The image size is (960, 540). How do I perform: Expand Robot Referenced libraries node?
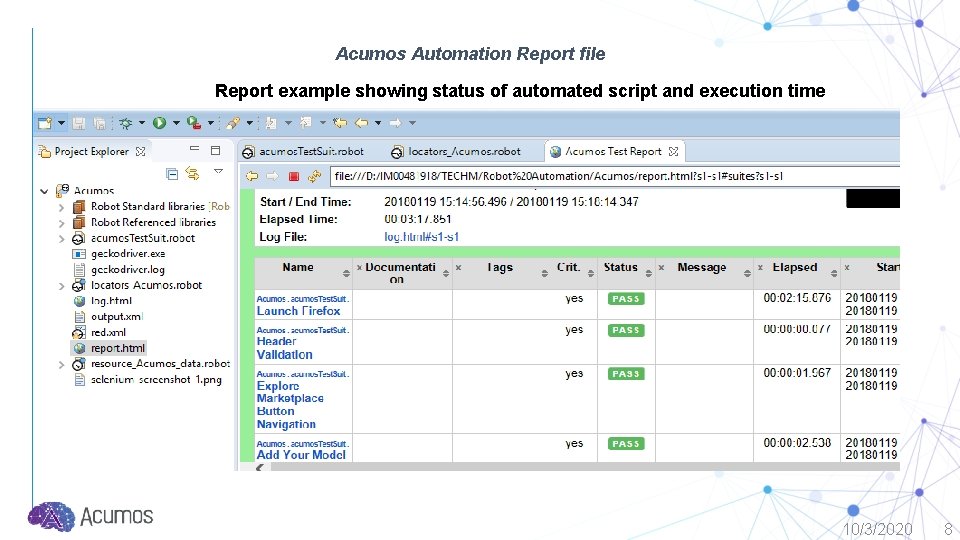61,223
